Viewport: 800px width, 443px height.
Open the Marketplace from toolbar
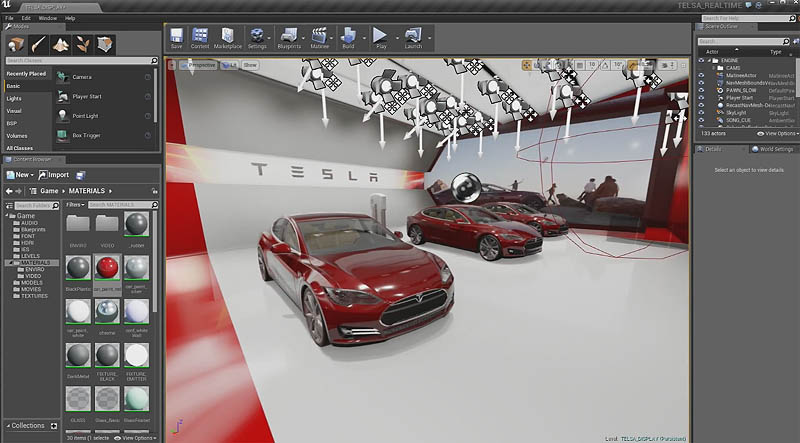(x=228, y=38)
